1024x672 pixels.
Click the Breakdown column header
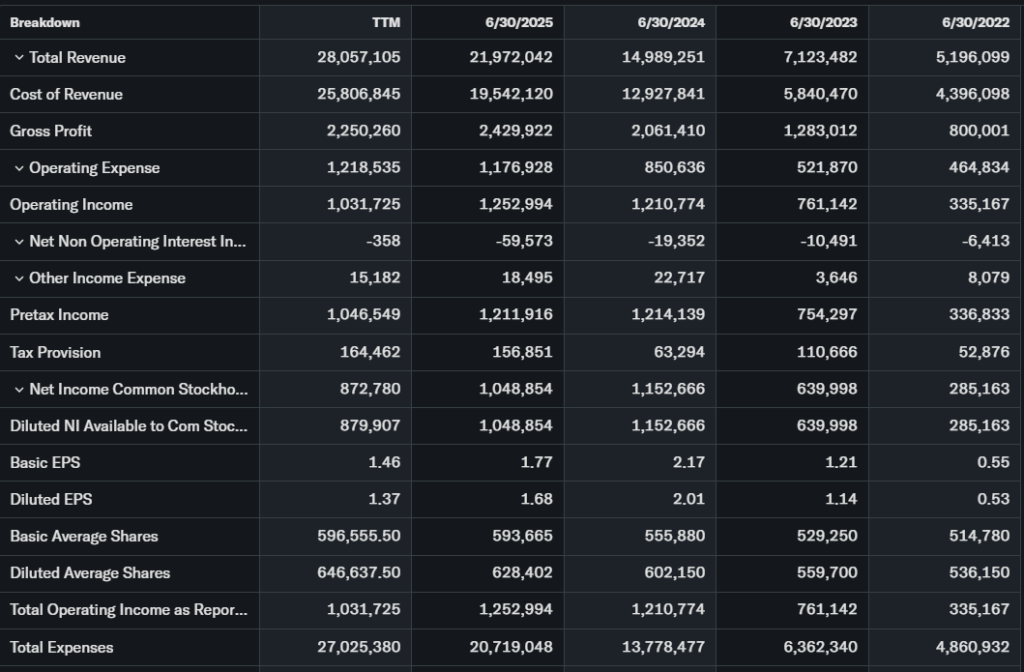[45, 22]
